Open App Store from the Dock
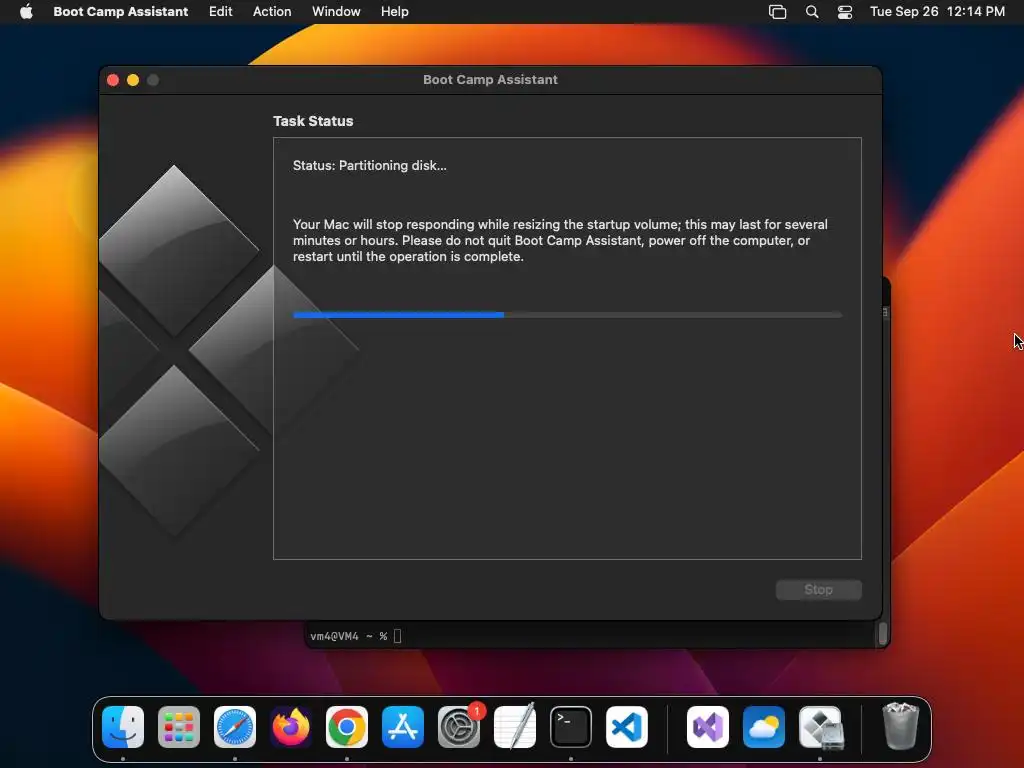This screenshot has width=1024, height=768. click(402, 727)
